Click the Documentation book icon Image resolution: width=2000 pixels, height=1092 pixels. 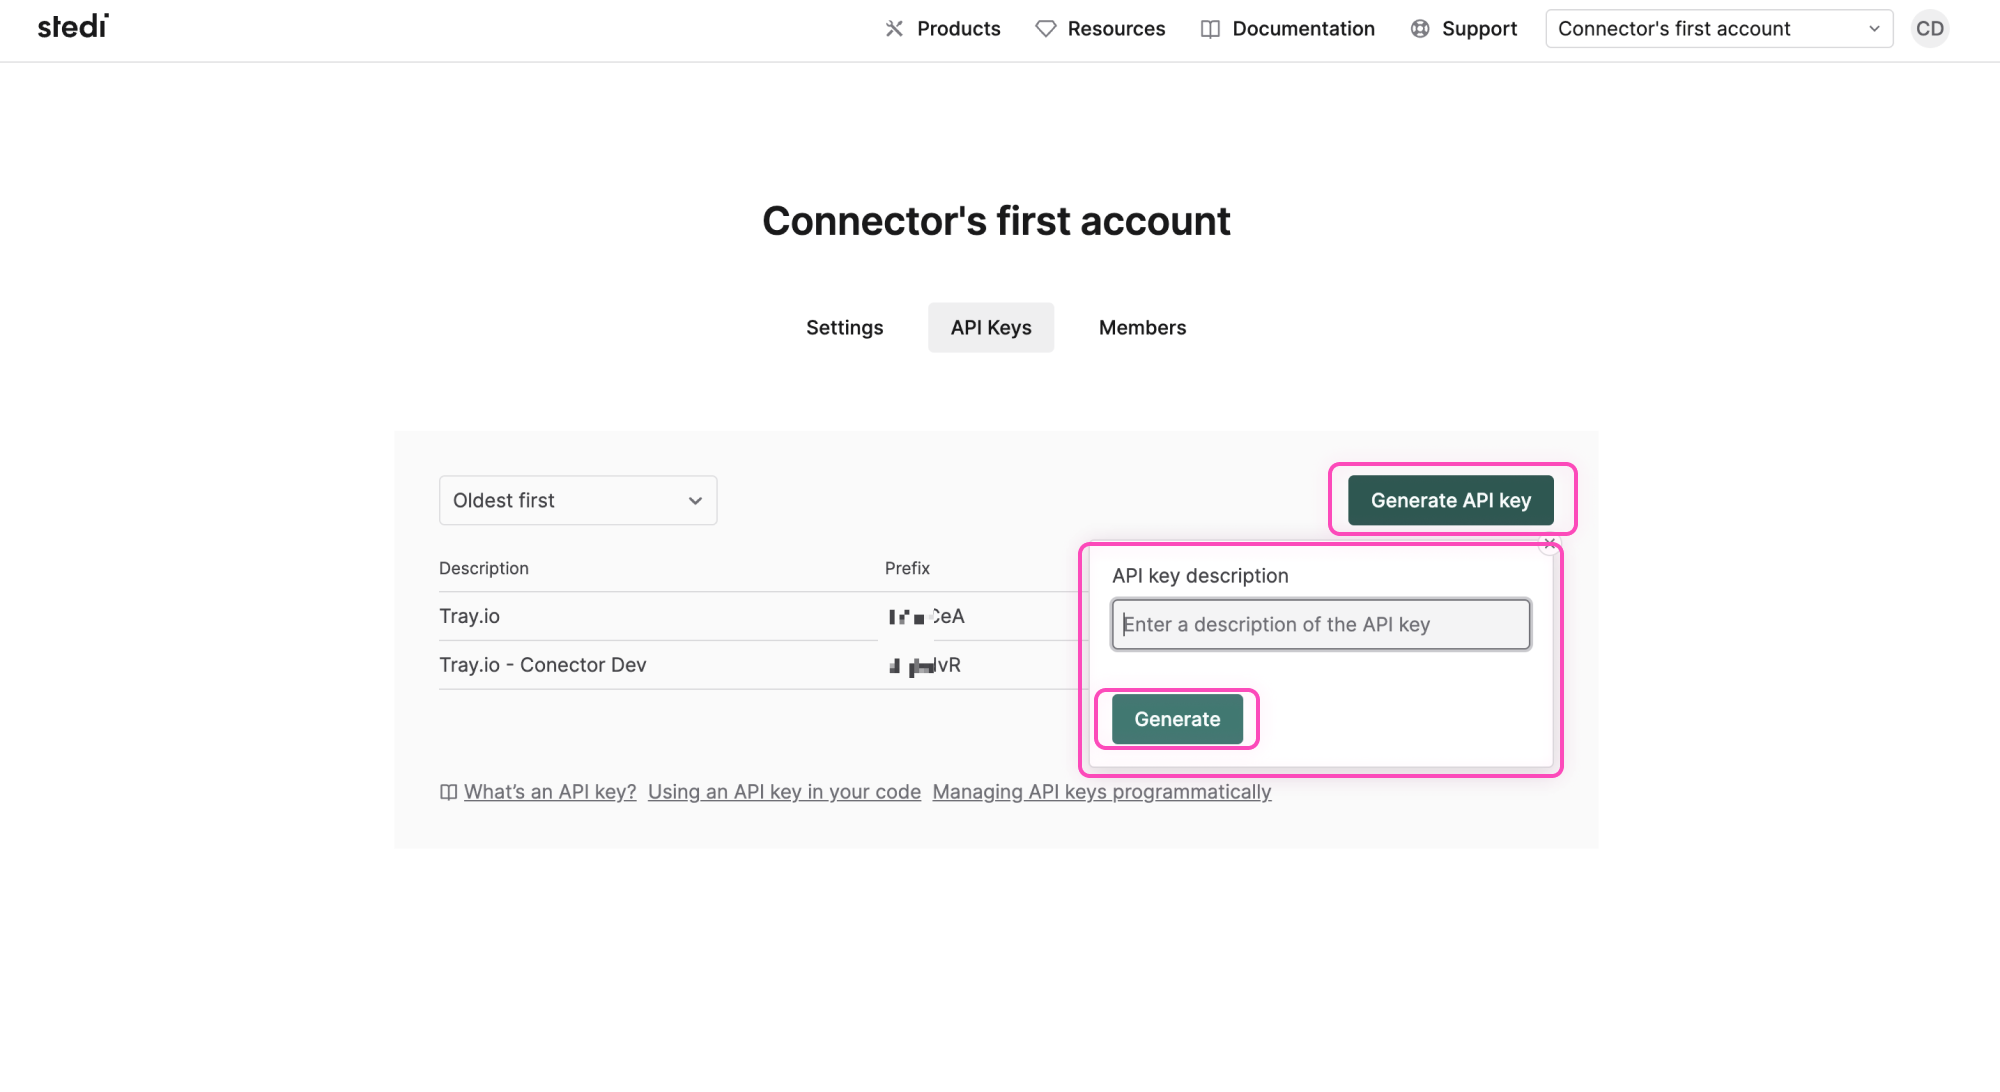(x=1210, y=29)
